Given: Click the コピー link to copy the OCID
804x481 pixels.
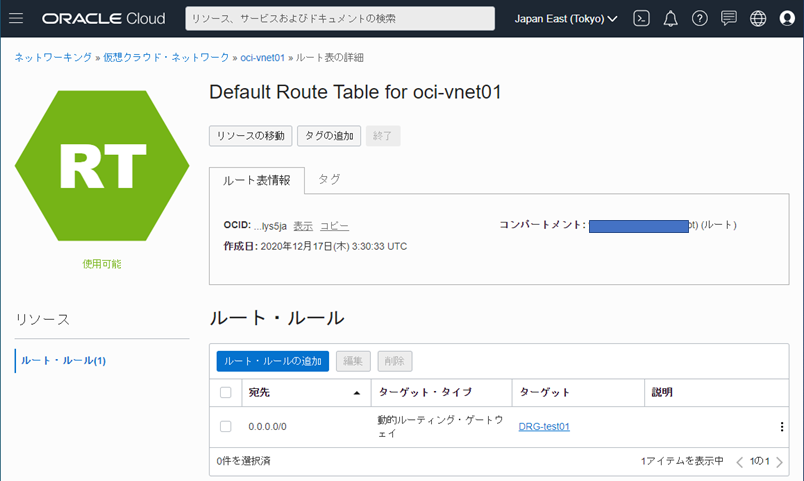Looking at the screenshot, I should point(334,226).
